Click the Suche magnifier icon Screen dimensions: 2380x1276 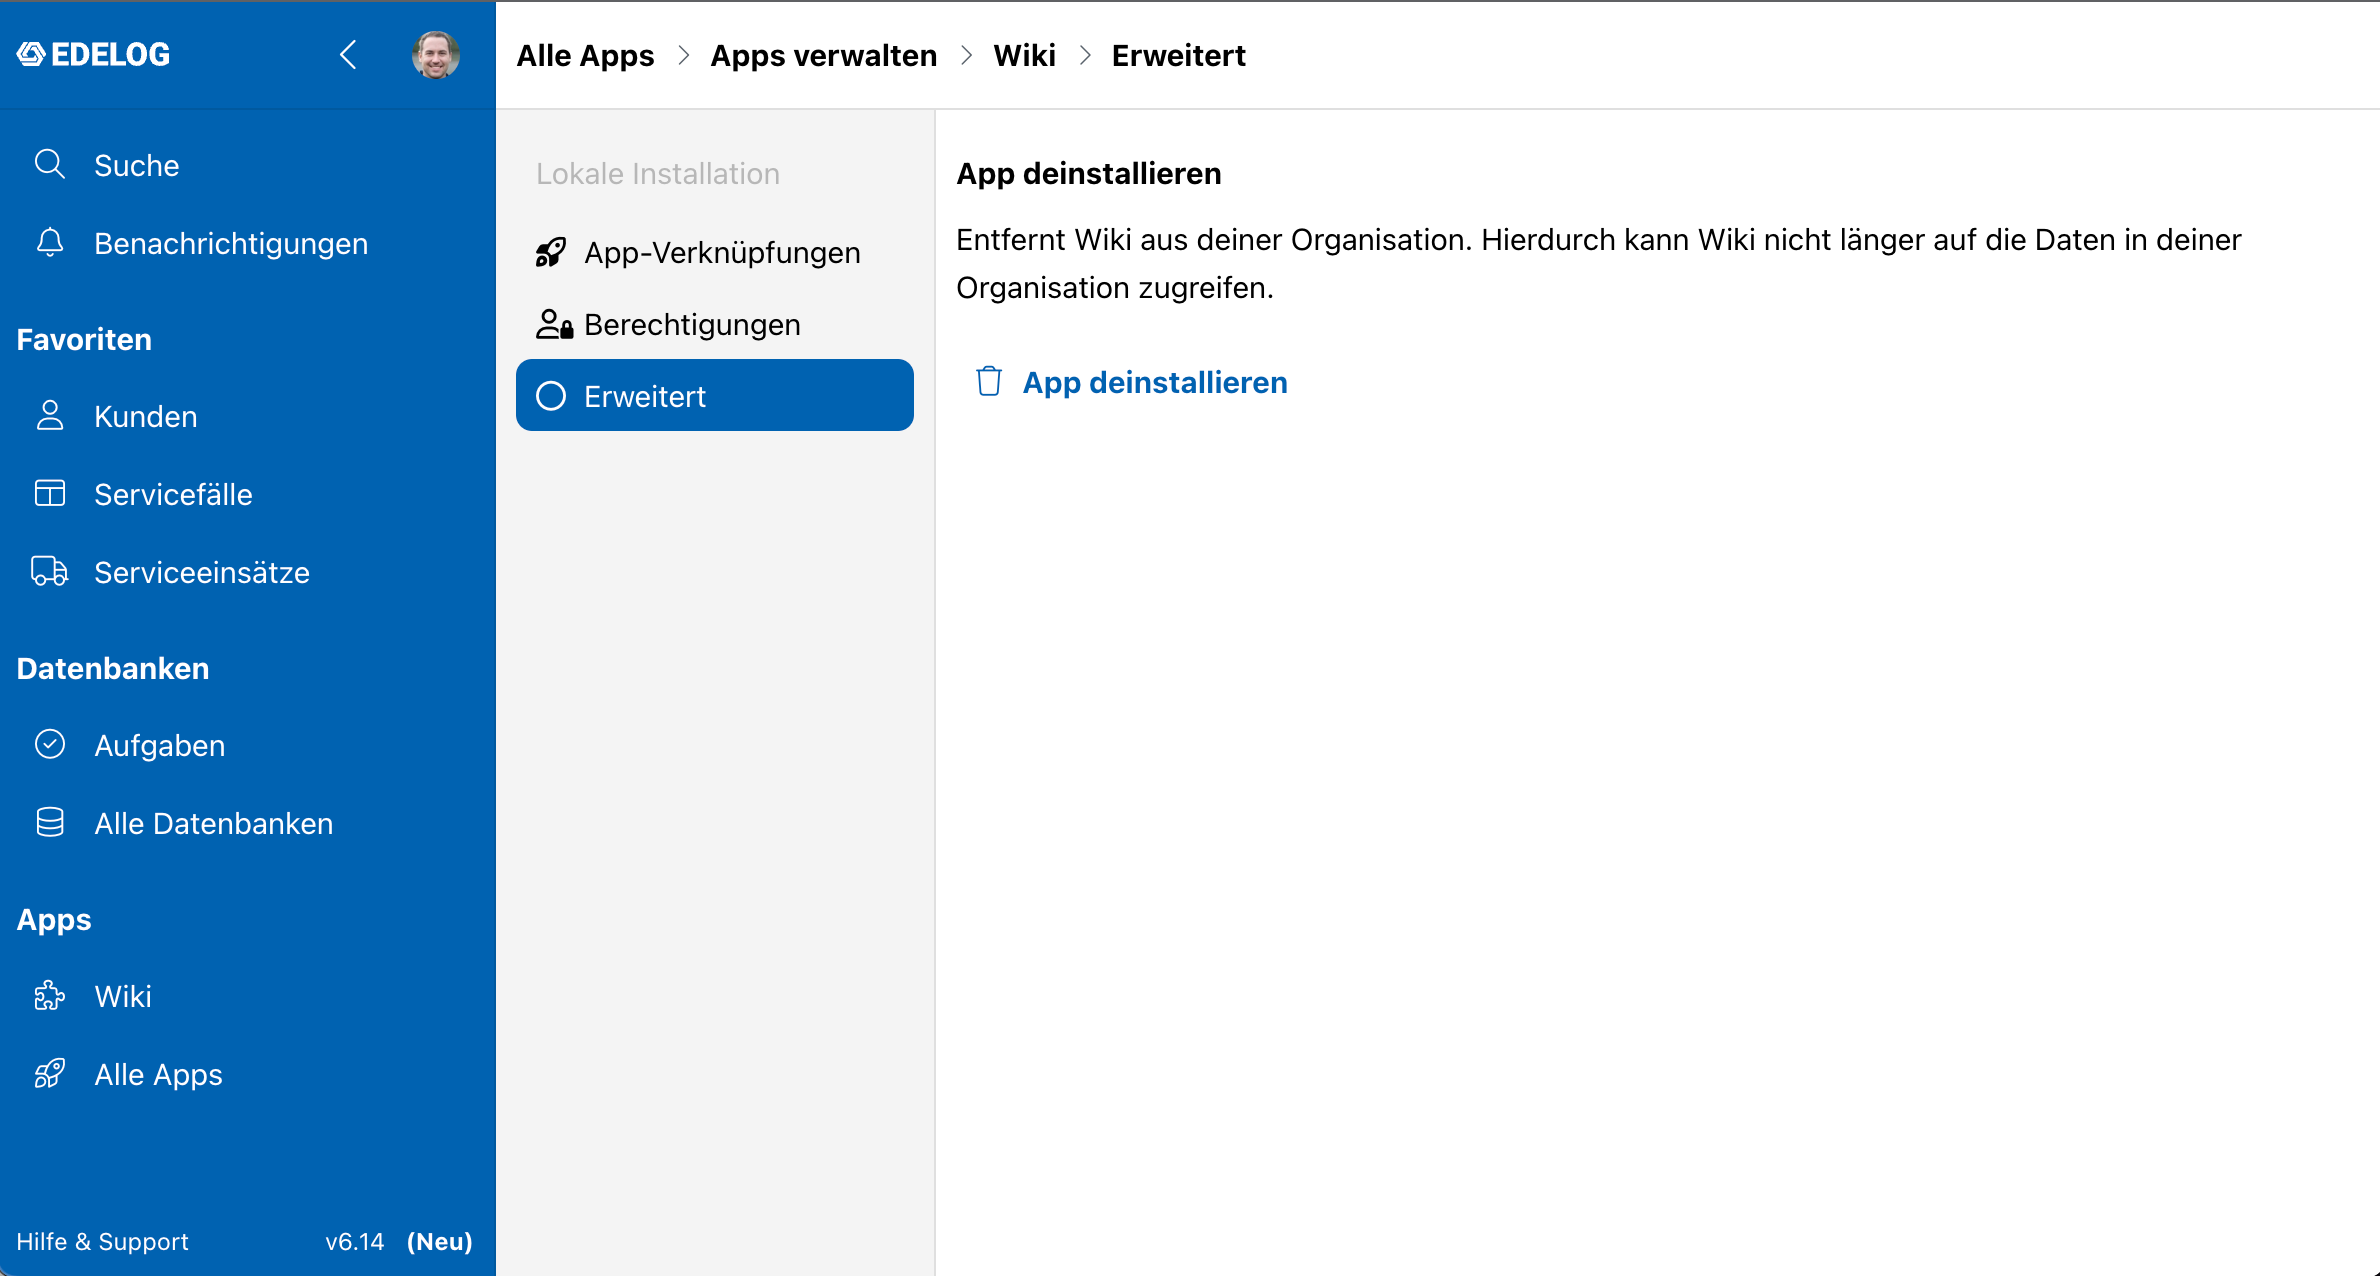(49, 164)
